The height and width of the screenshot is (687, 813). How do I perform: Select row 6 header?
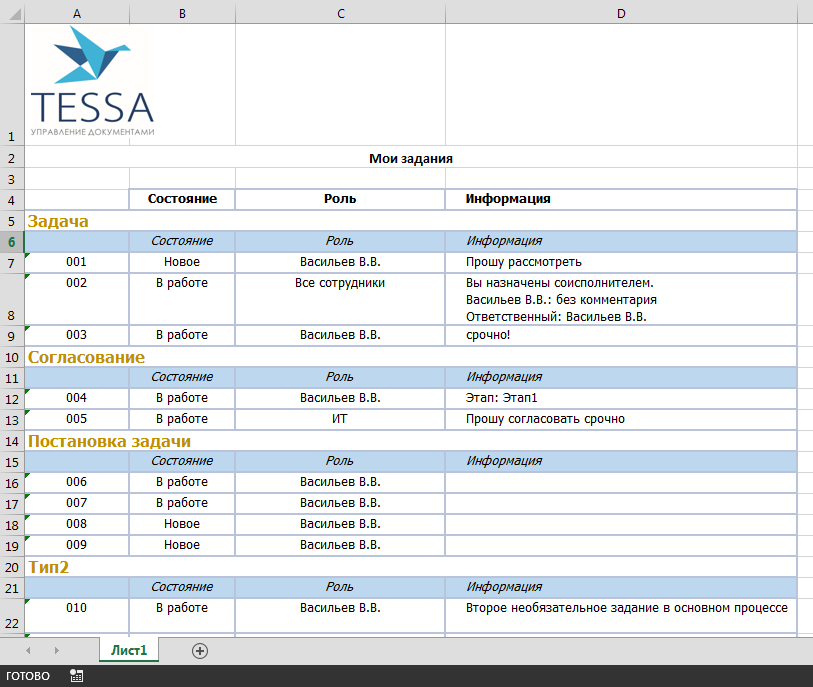(11, 242)
